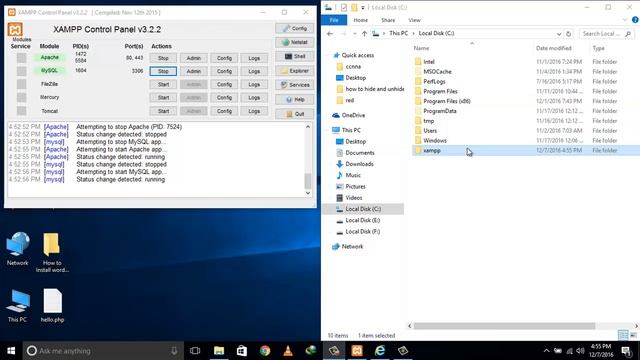Toggle Mercury service checkbox
The image size is (640, 360).
pos(21,98)
